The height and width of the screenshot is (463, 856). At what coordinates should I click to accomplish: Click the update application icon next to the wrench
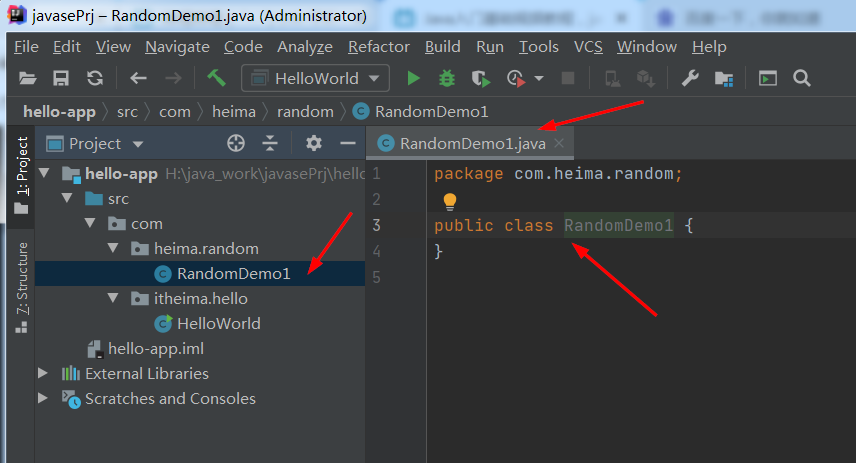645,79
